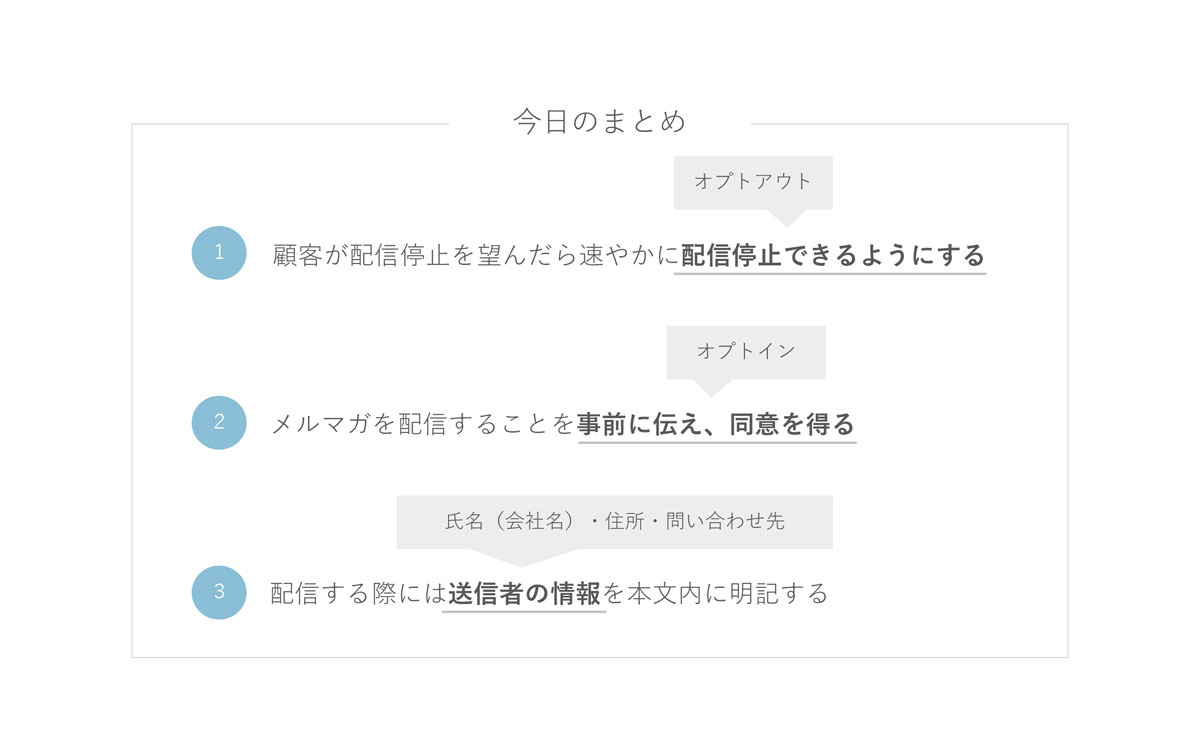Viewport: 1200px width, 750px height.
Task: Click bold text 配信停止できるようにする
Action: pyautogui.click(x=833, y=255)
